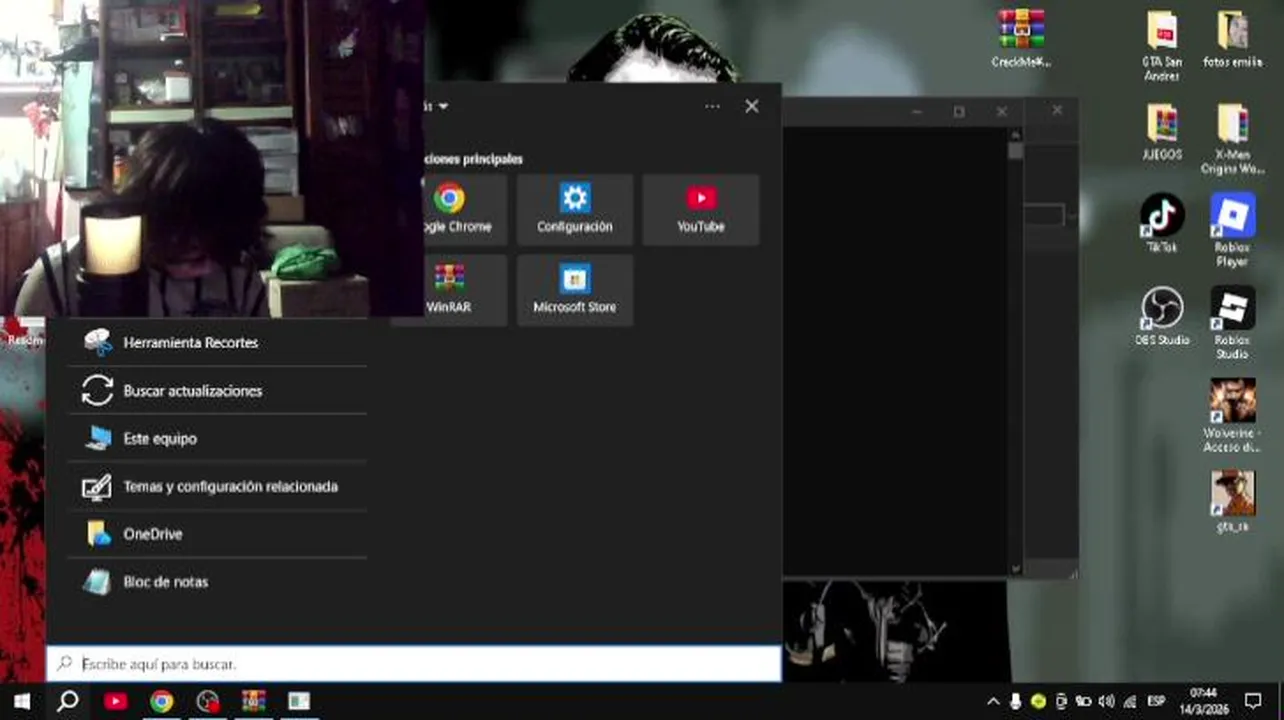
Task: Open YouTube from the taskbar
Action: [115, 701]
